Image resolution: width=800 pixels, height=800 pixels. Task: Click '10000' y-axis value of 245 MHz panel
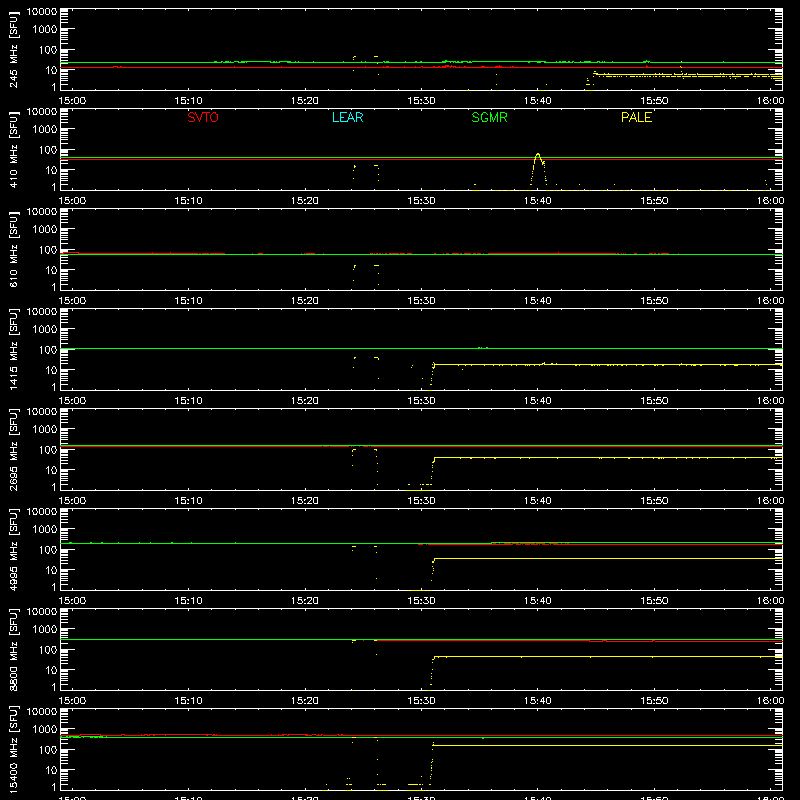42,12
